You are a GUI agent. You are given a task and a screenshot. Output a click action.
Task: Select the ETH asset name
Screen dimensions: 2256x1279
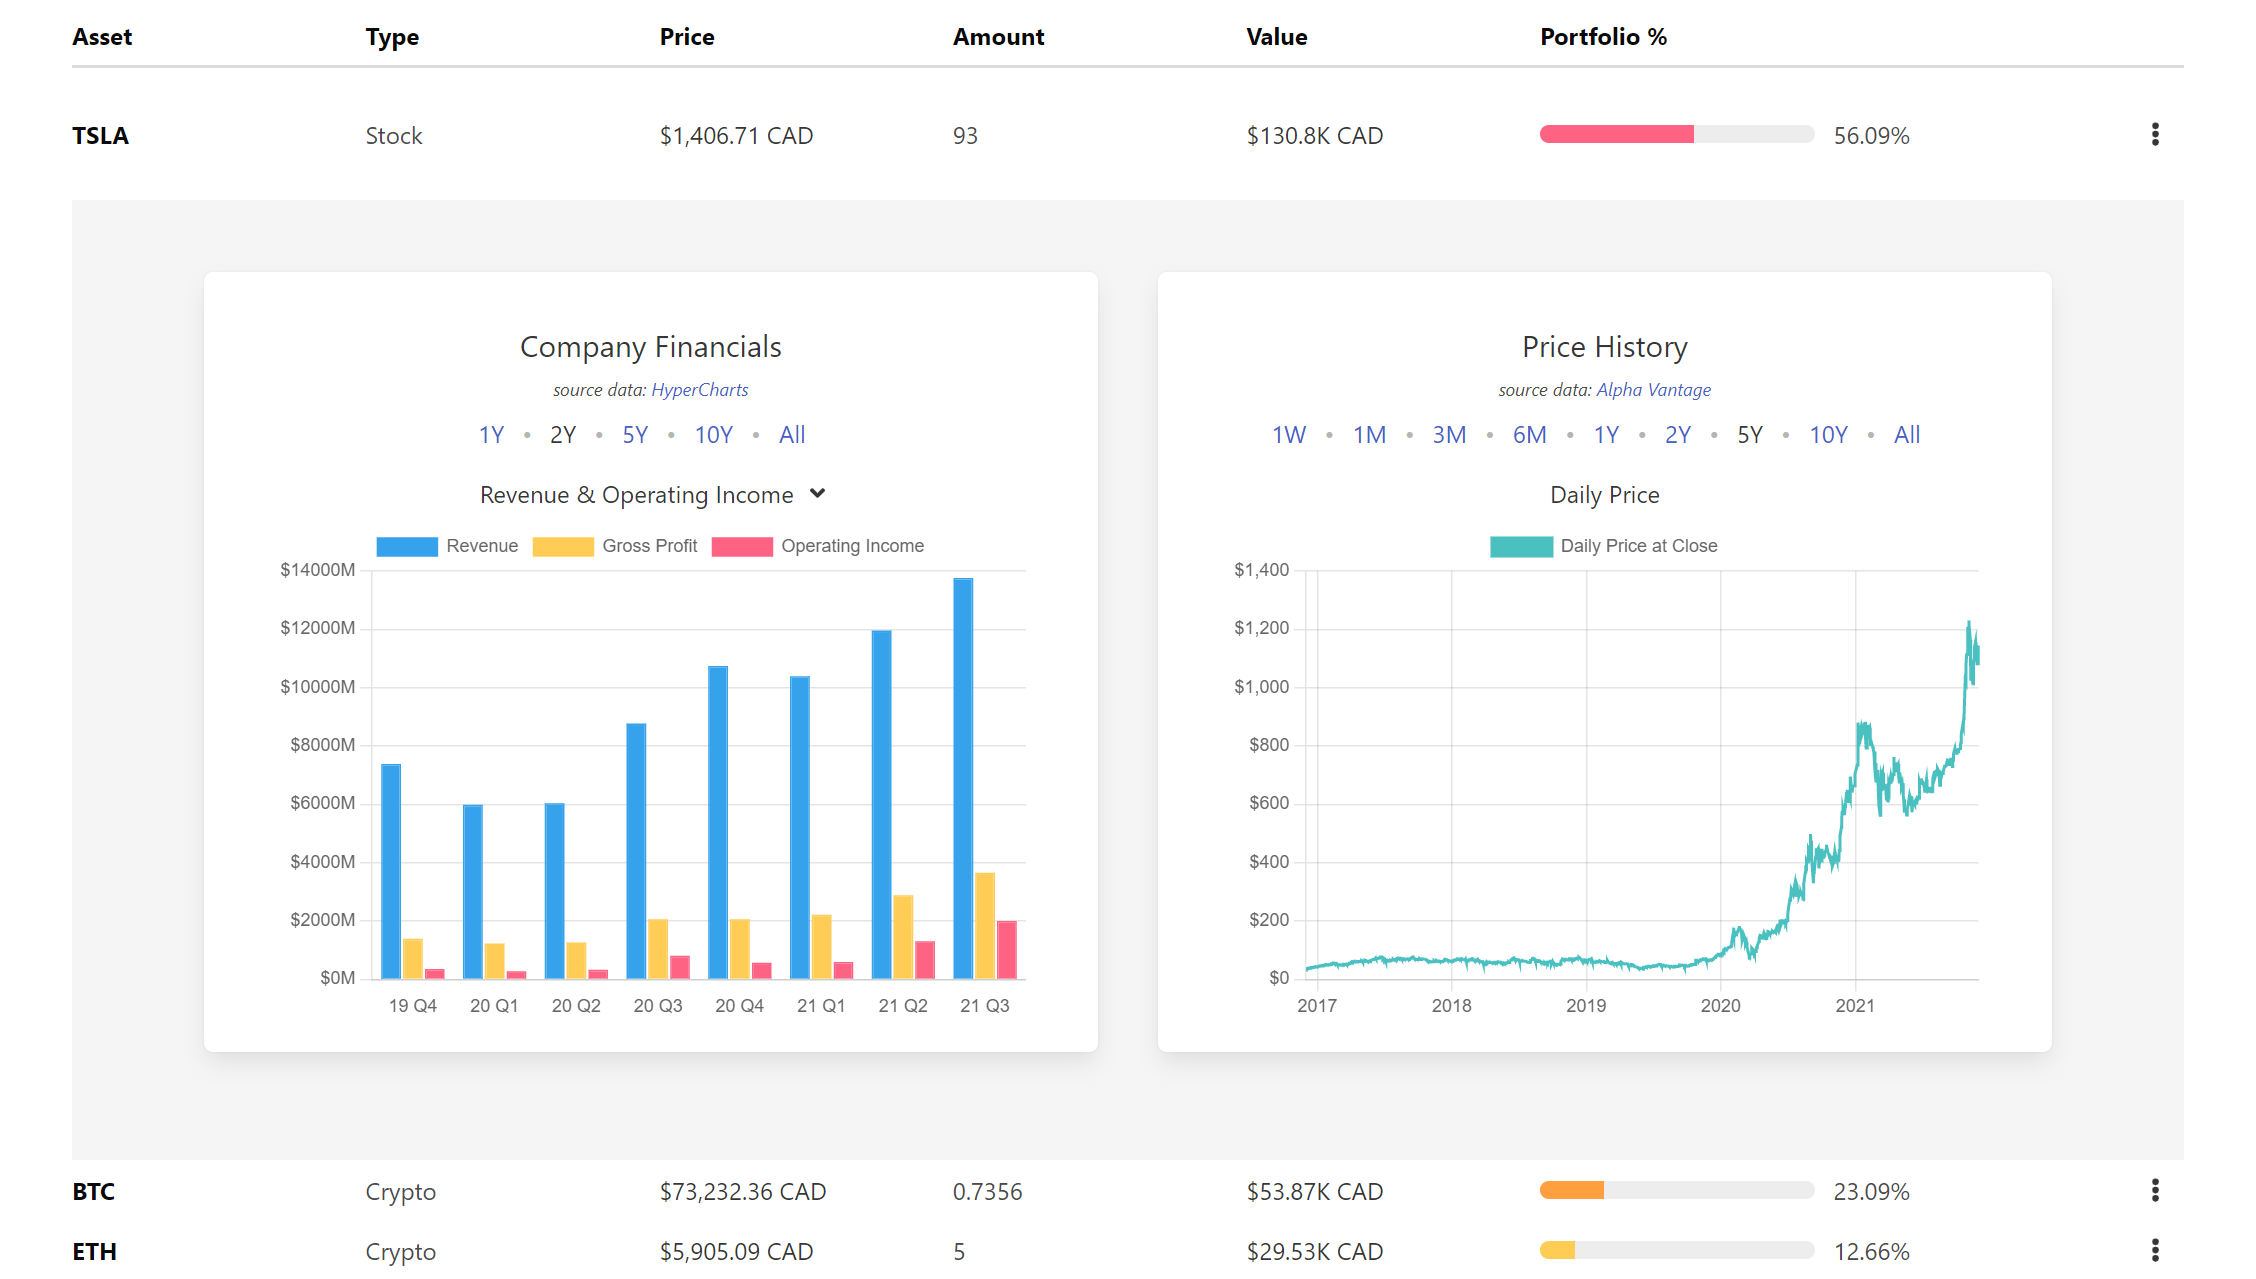point(94,1251)
